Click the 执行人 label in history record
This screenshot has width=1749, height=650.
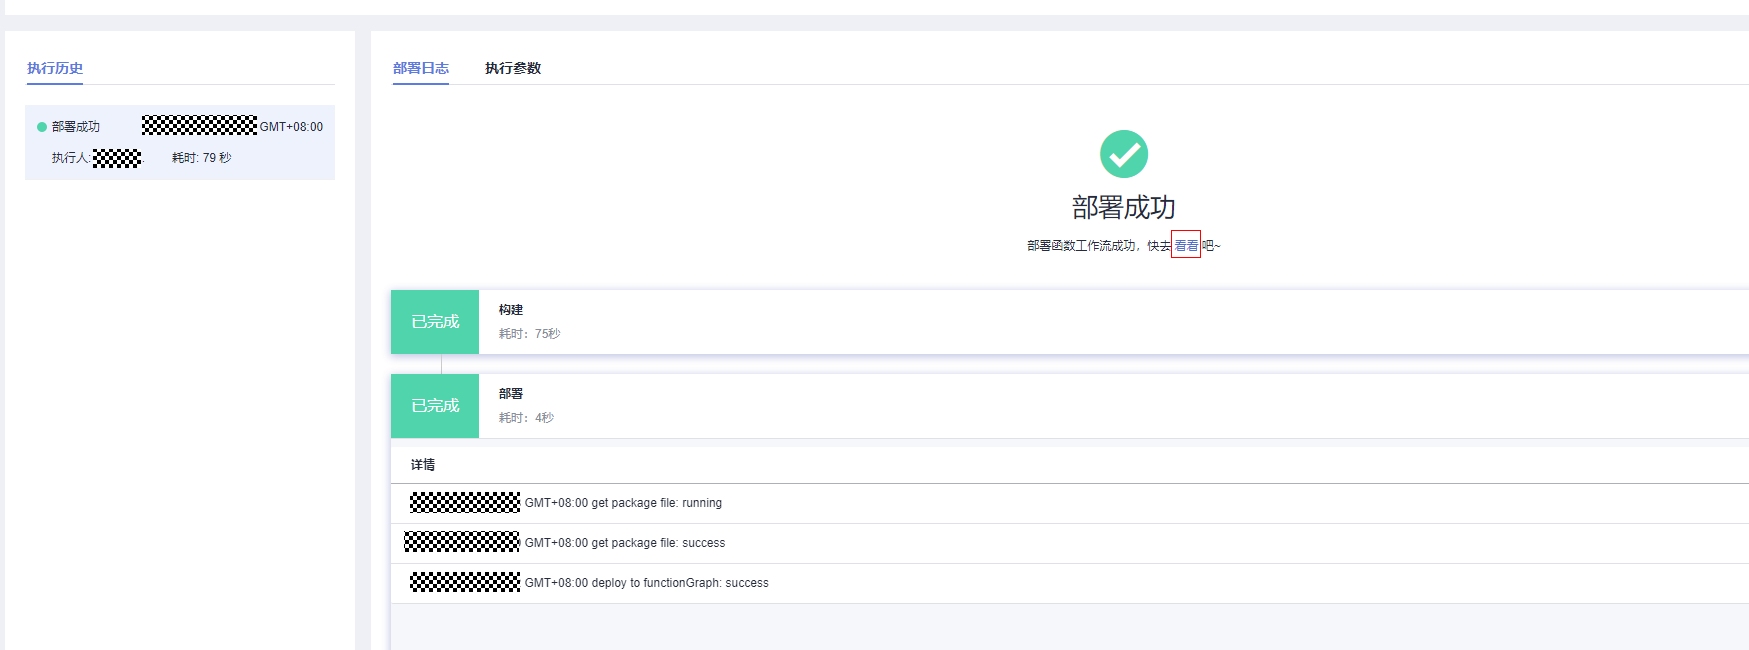(70, 158)
